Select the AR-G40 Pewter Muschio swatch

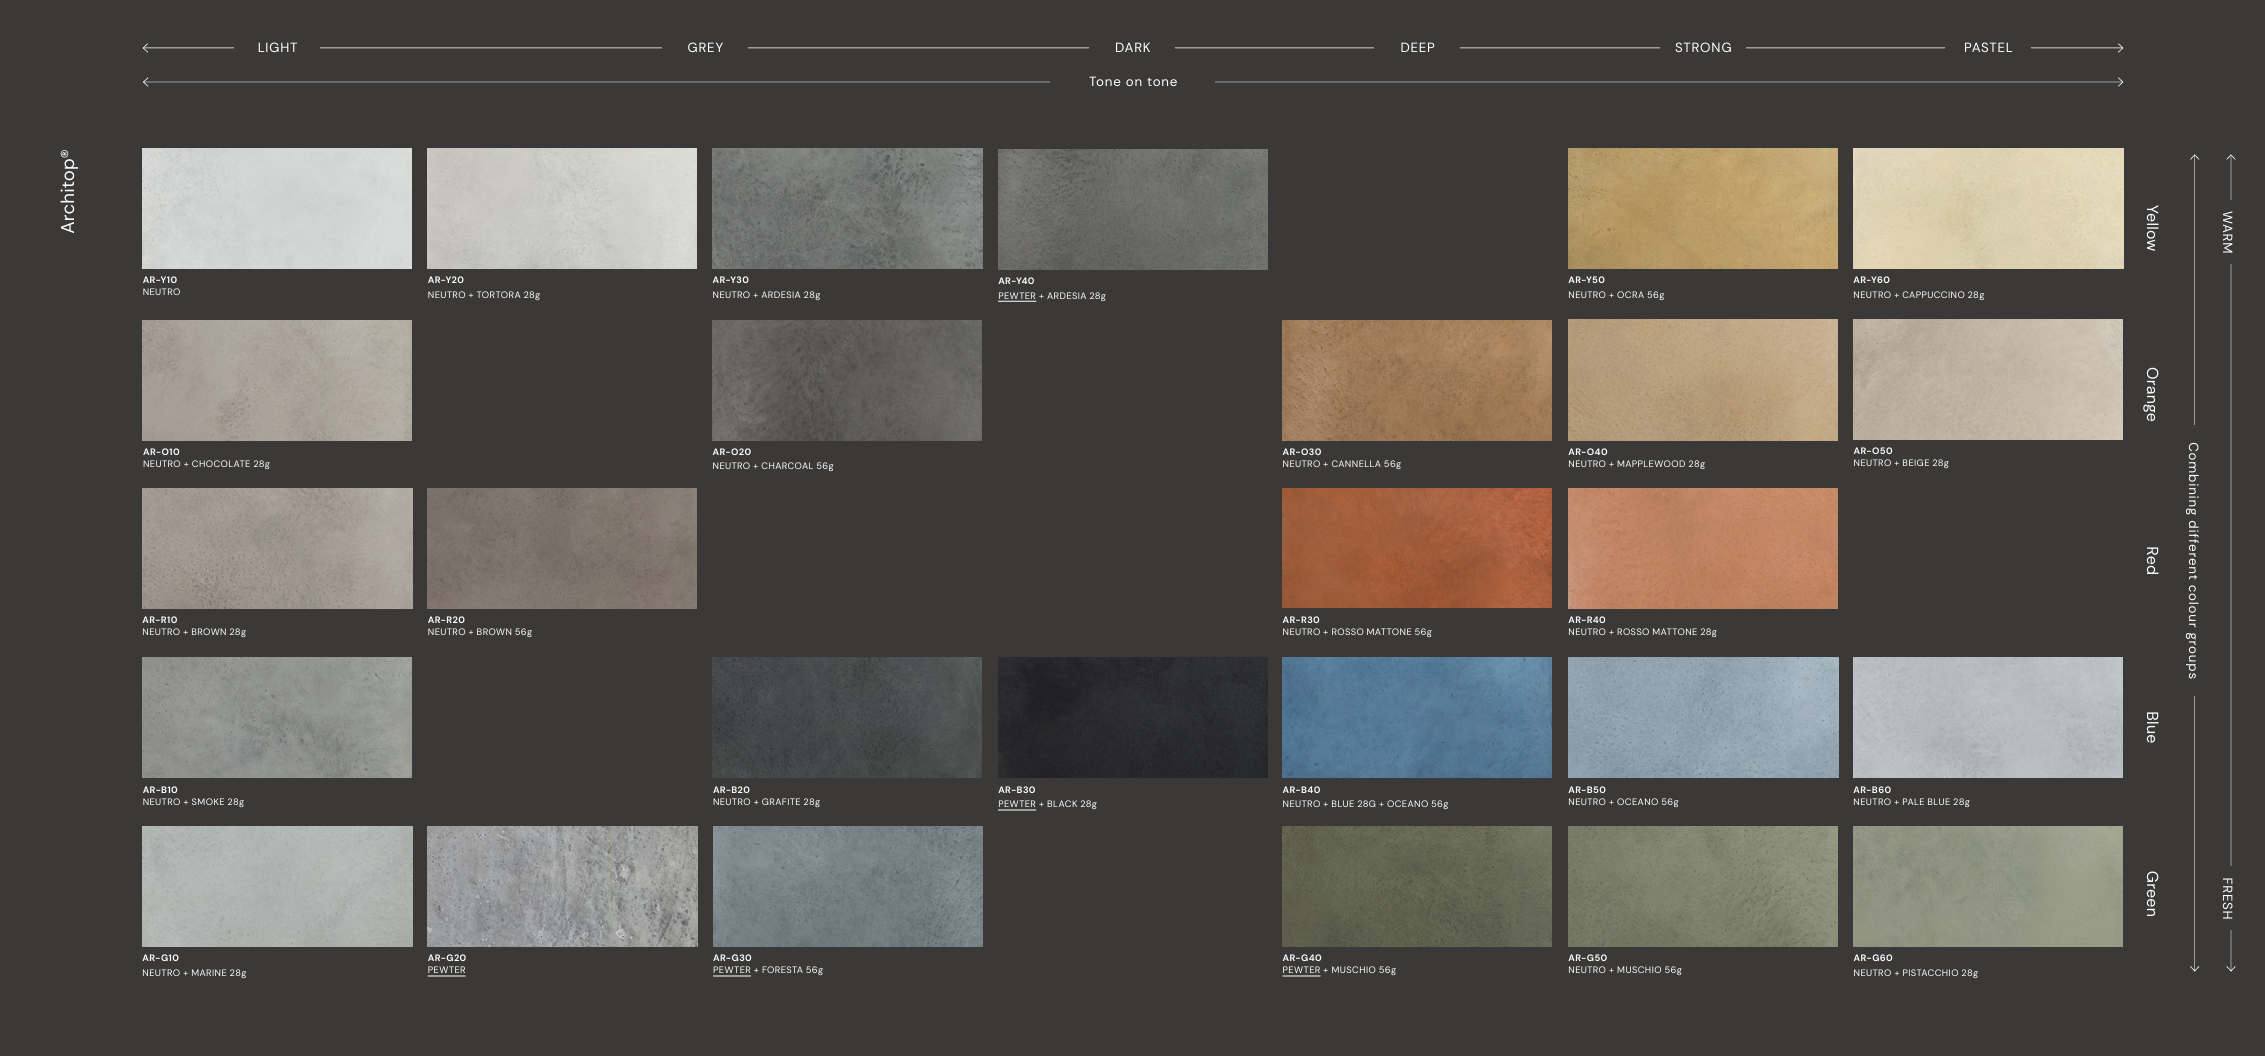pos(1417,886)
